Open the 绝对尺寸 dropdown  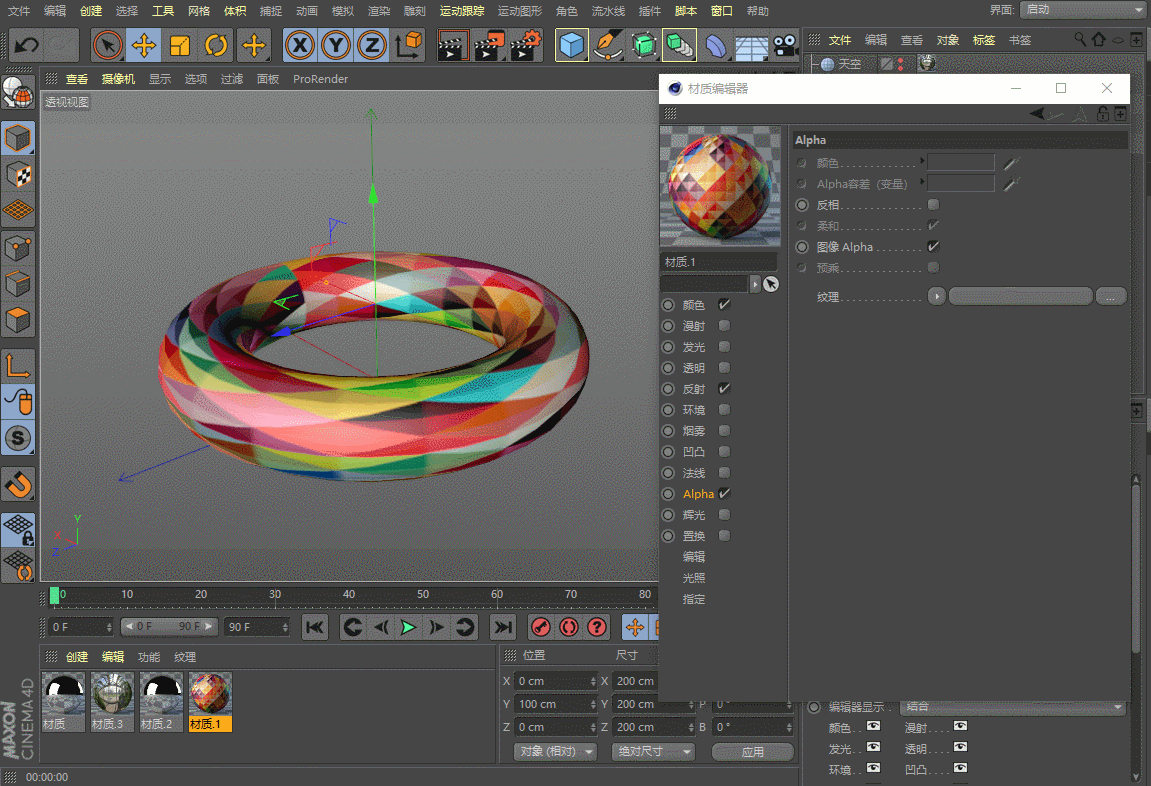(x=652, y=752)
